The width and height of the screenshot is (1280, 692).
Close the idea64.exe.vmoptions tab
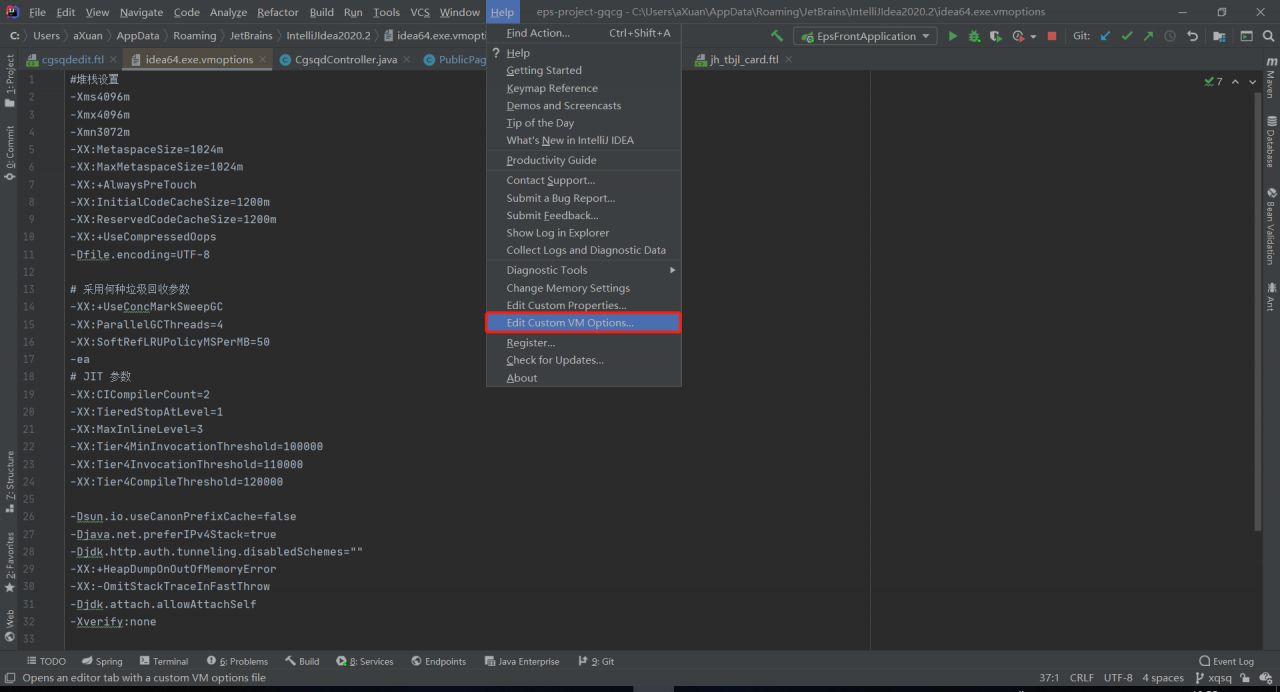pos(264,59)
